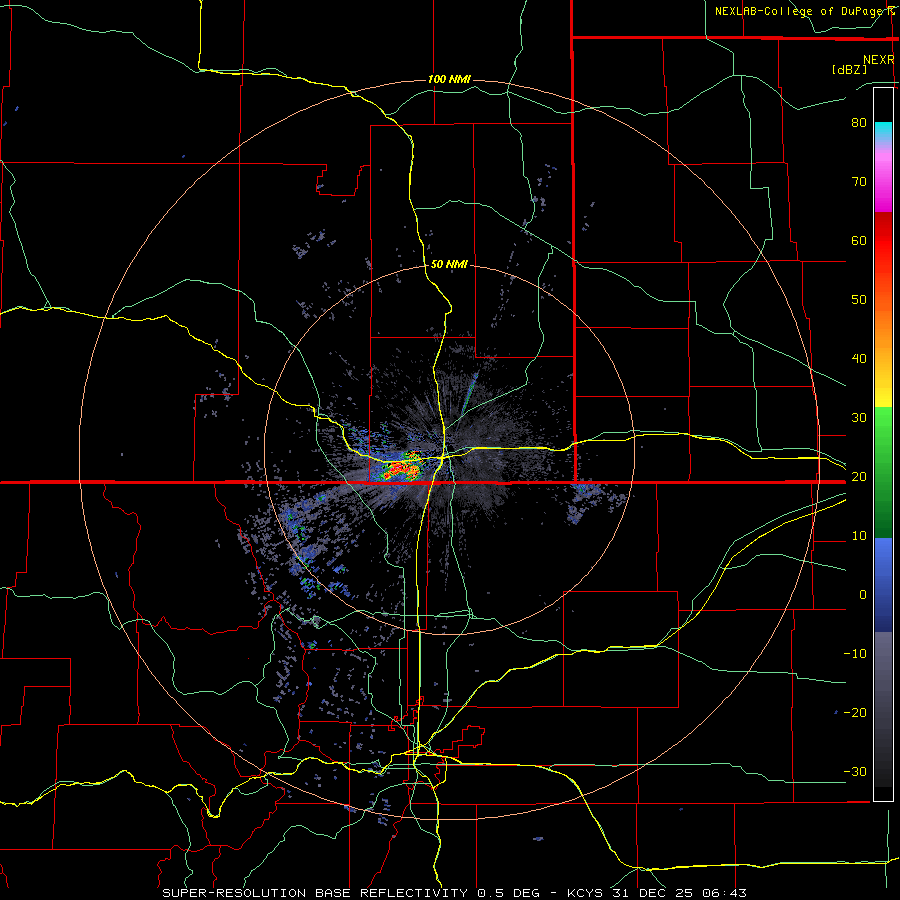
Task: Click the -20 value on the dBZ scale
Action: tap(855, 713)
